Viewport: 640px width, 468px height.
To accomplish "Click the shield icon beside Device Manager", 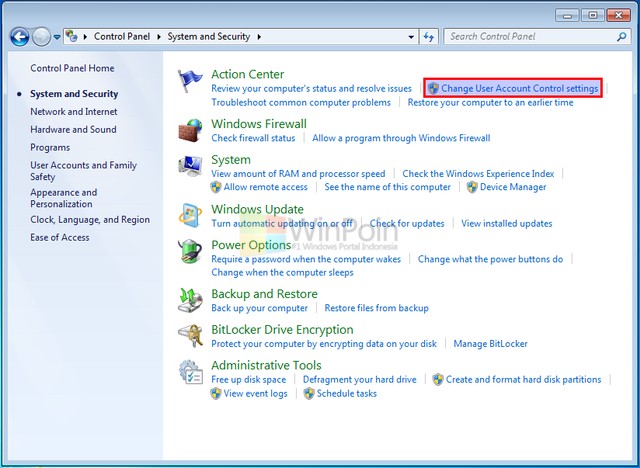I will click(x=472, y=187).
